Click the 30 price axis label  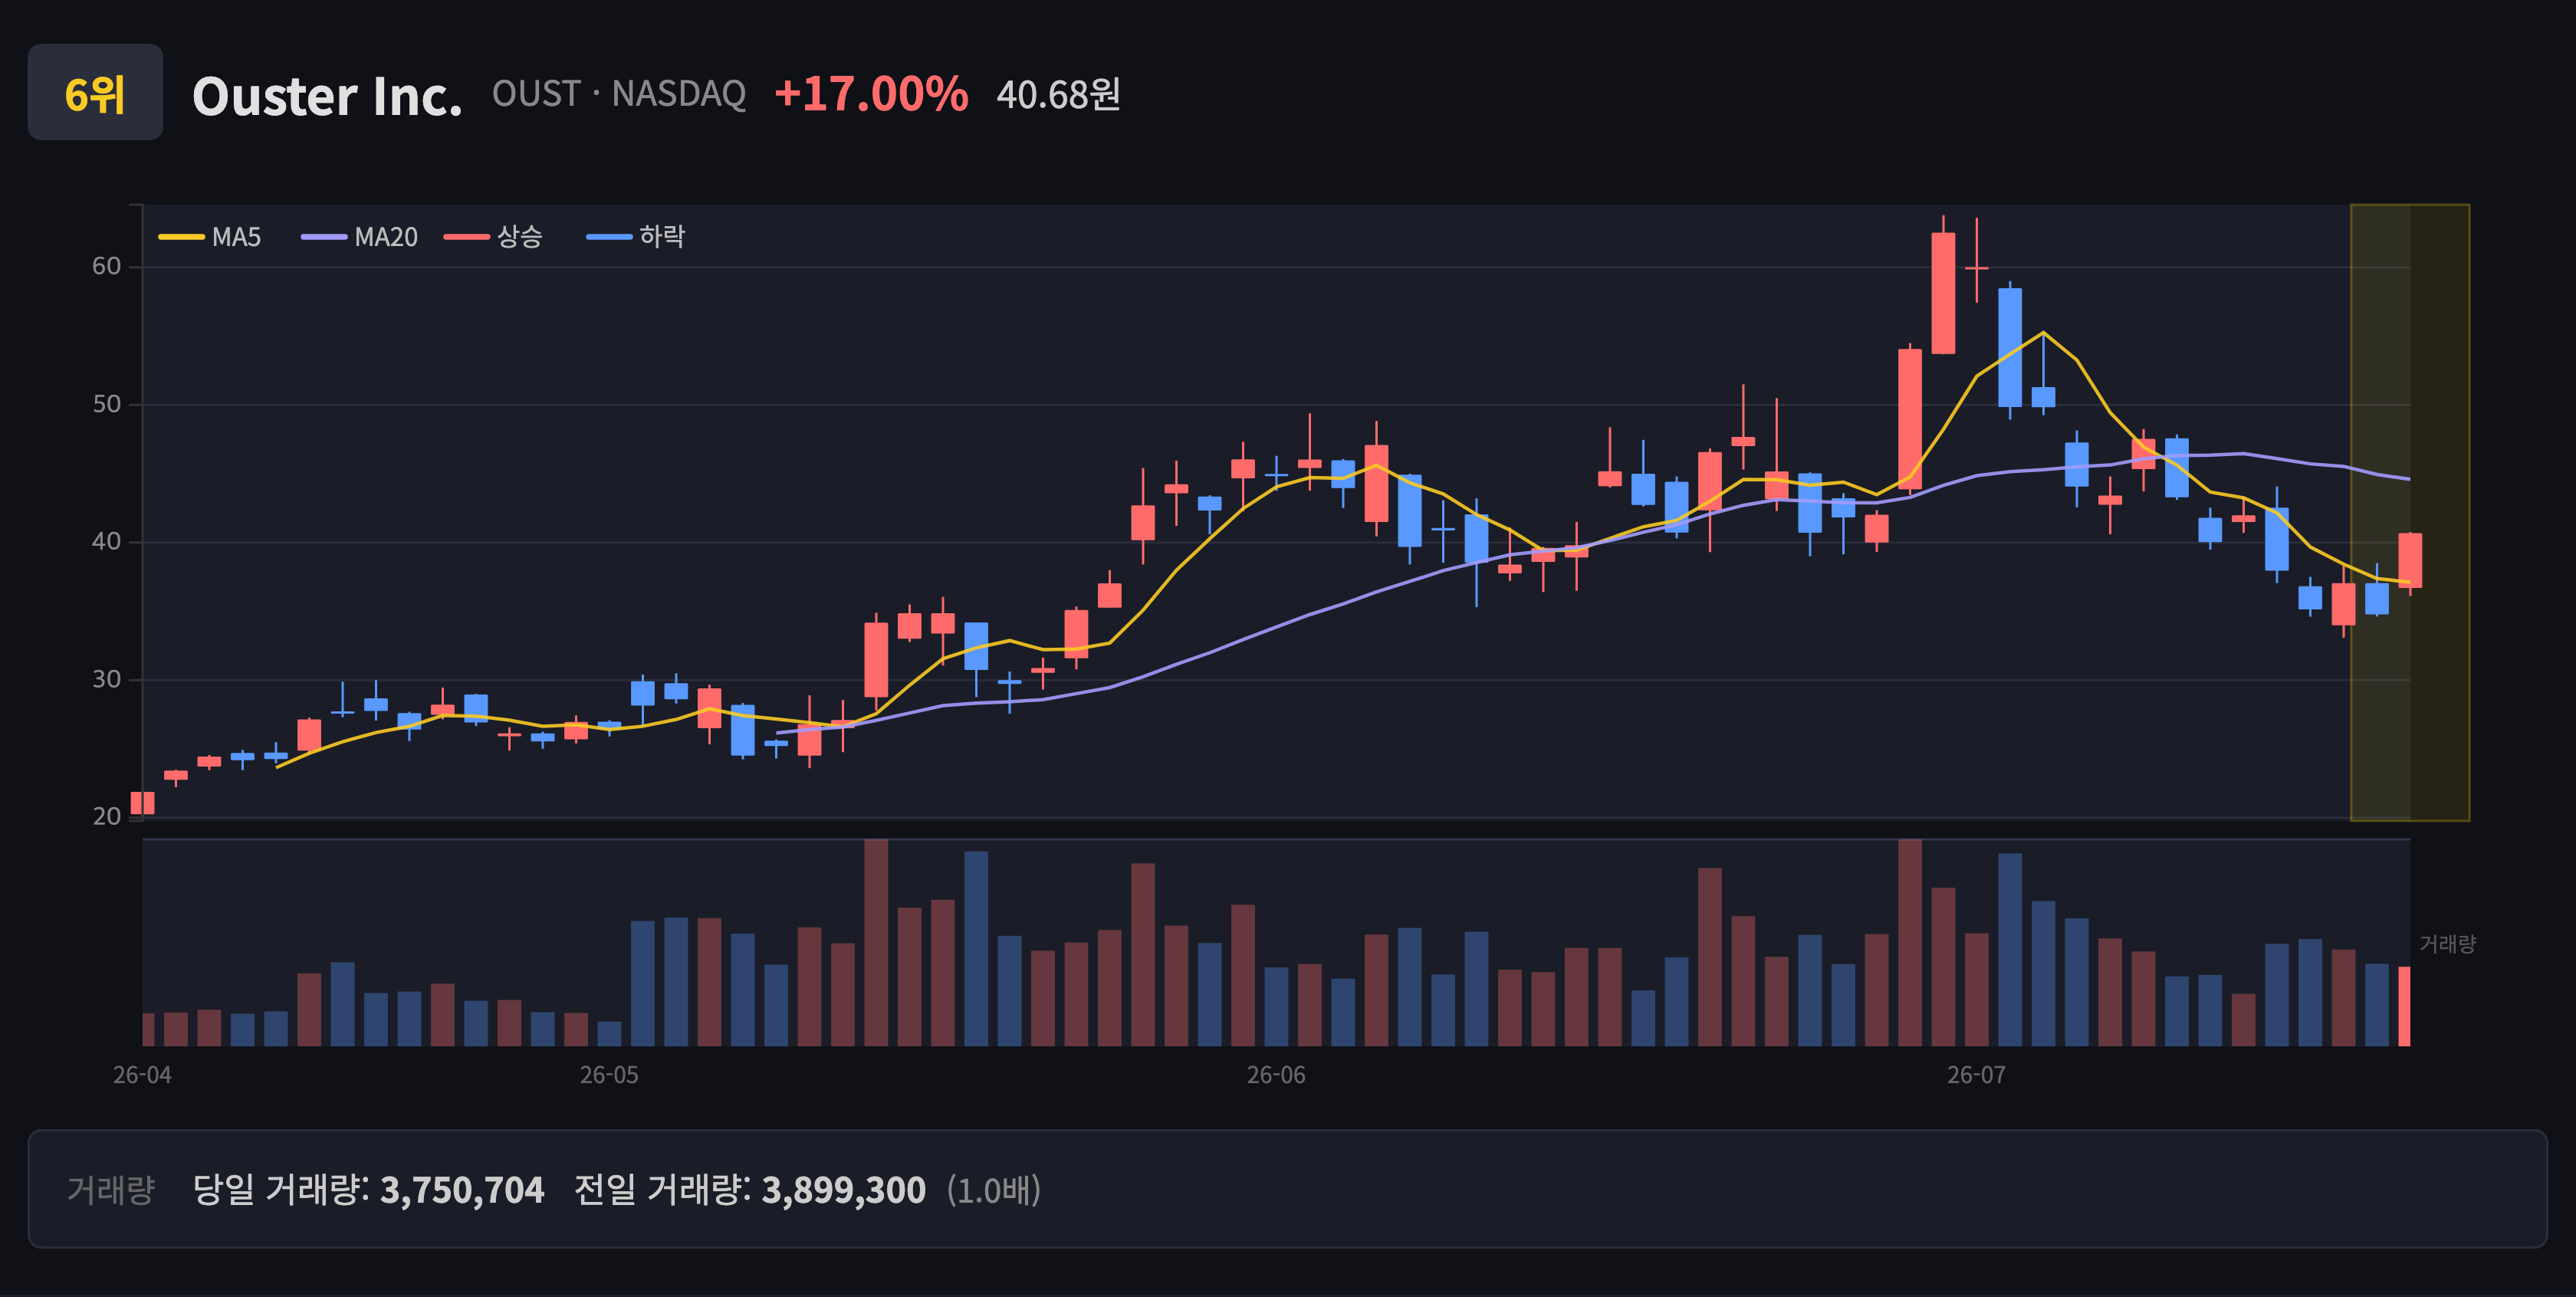click(106, 679)
